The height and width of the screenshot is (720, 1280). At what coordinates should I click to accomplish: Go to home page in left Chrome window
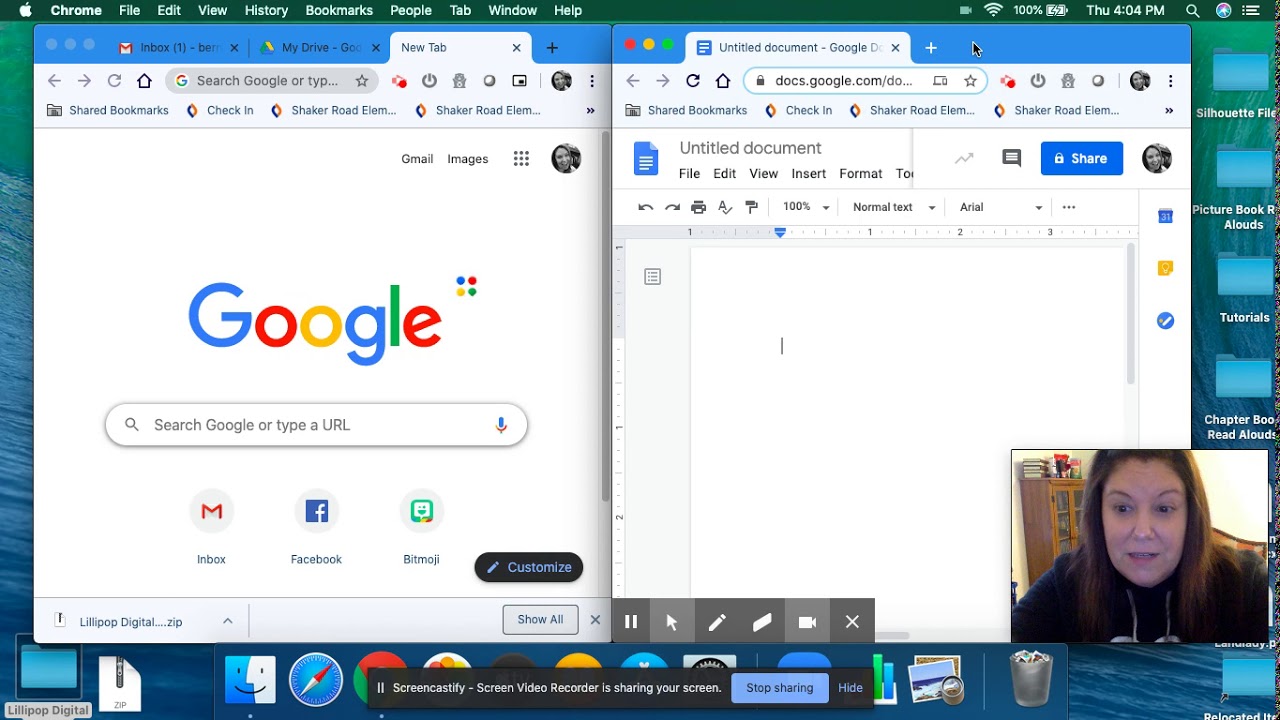coord(144,81)
